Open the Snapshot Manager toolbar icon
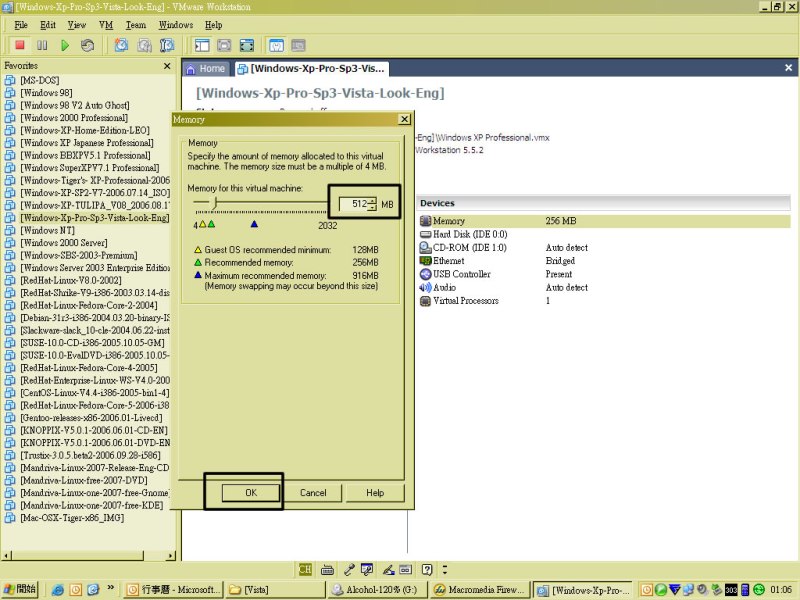800x600 pixels. pos(167,45)
